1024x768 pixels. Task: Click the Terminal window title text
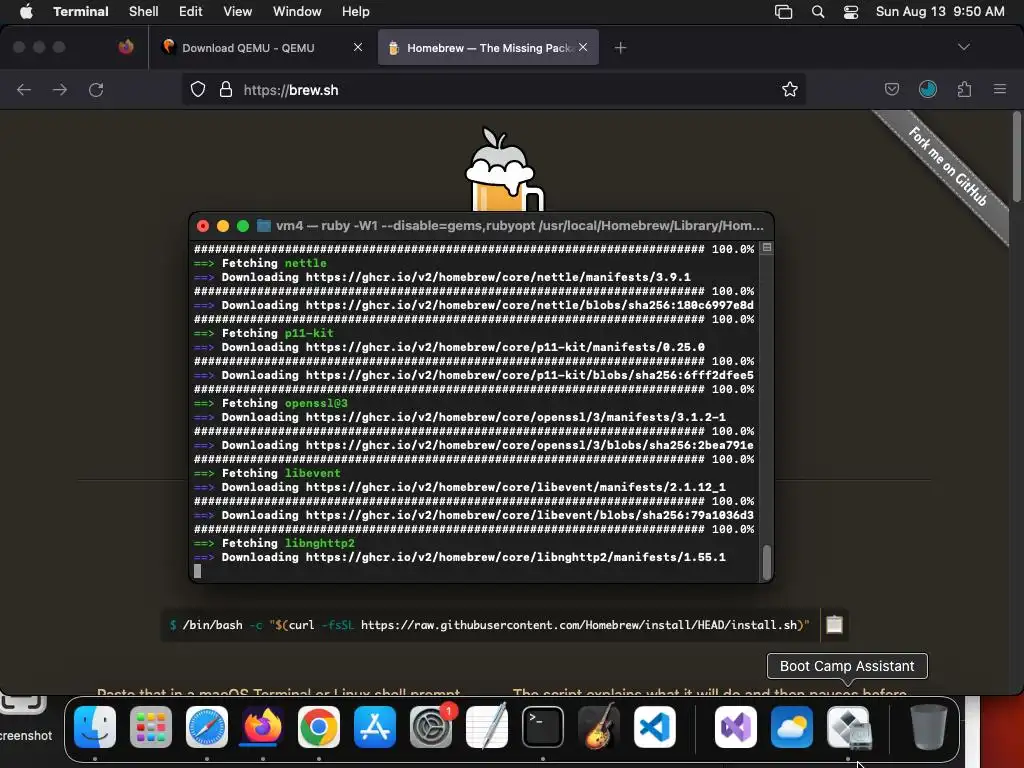click(x=519, y=226)
